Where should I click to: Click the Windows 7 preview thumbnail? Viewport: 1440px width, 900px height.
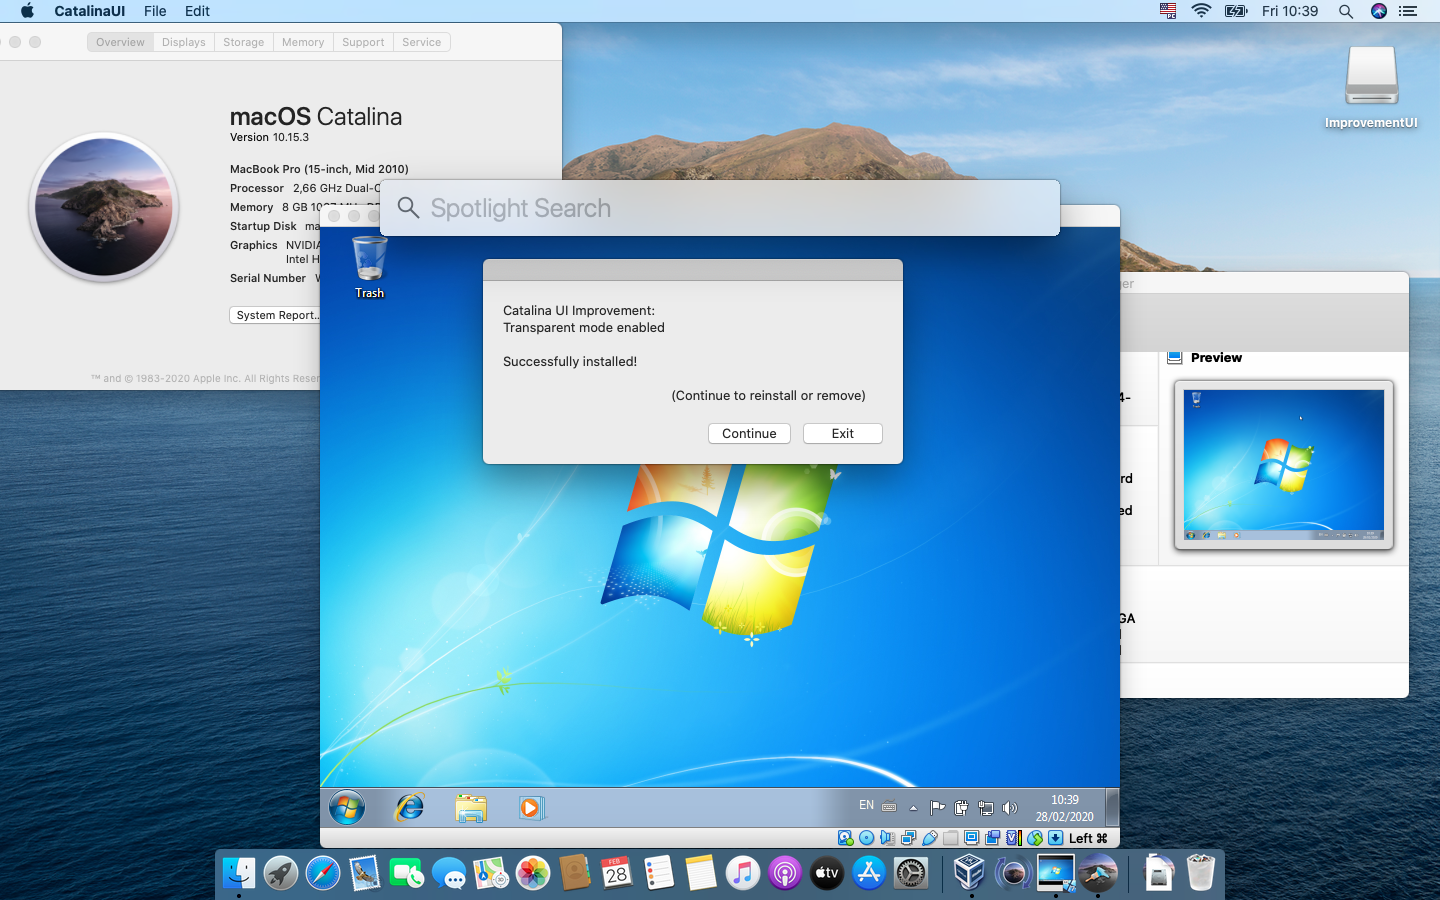[1284, 465]
